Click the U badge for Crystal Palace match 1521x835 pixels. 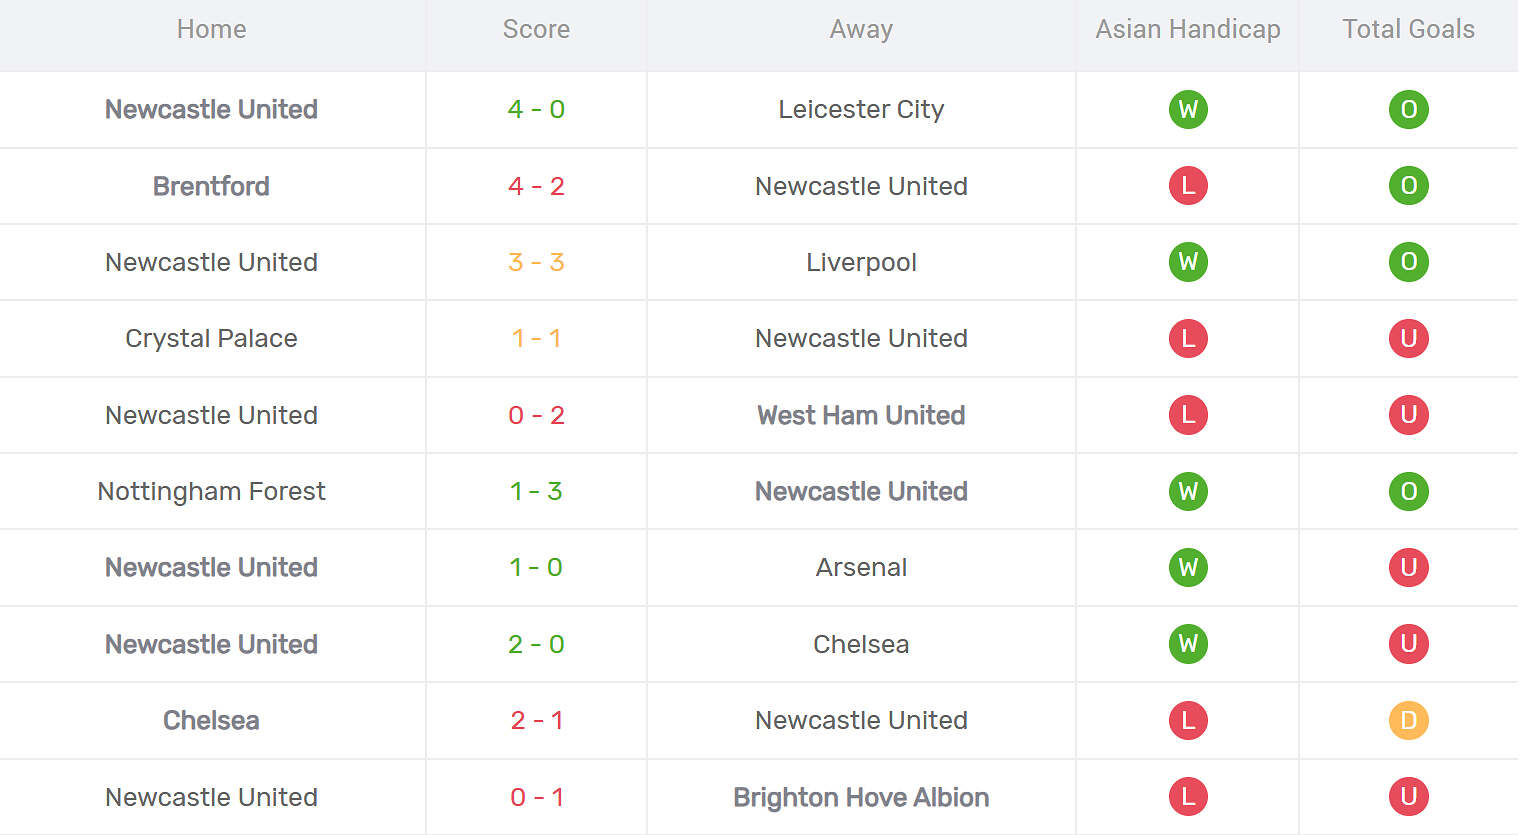(x=1408, y=338)
